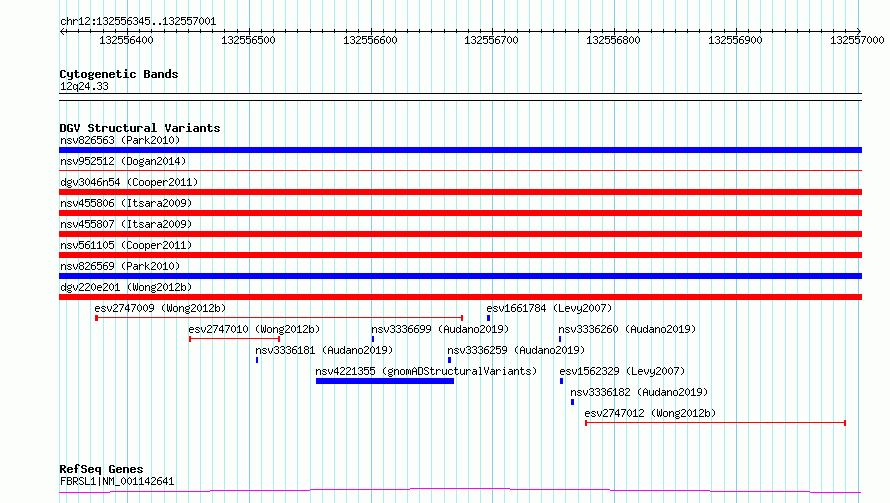Viewport: 890px width, 503px height.
Task: Open variant nsv455807 (Itsara2009) label
Action: (126, 224)
